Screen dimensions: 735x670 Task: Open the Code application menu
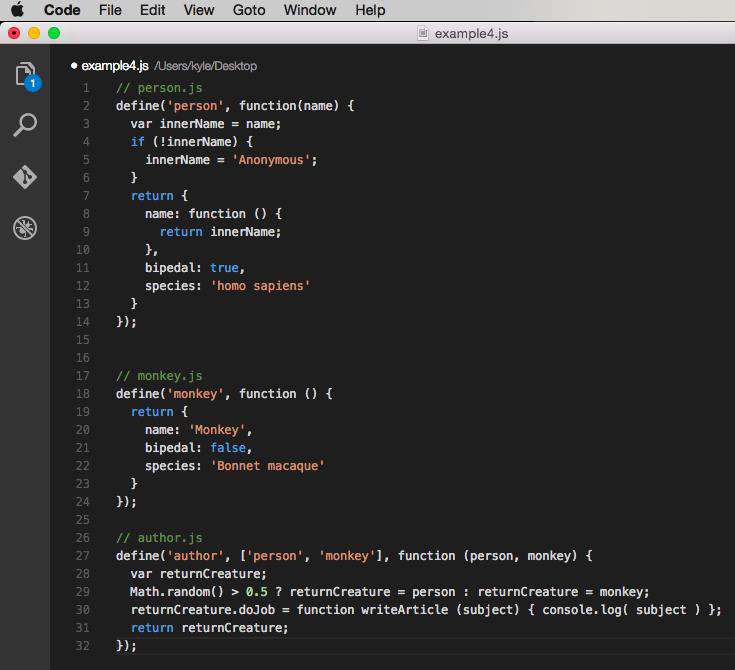[x=62, y=10]
